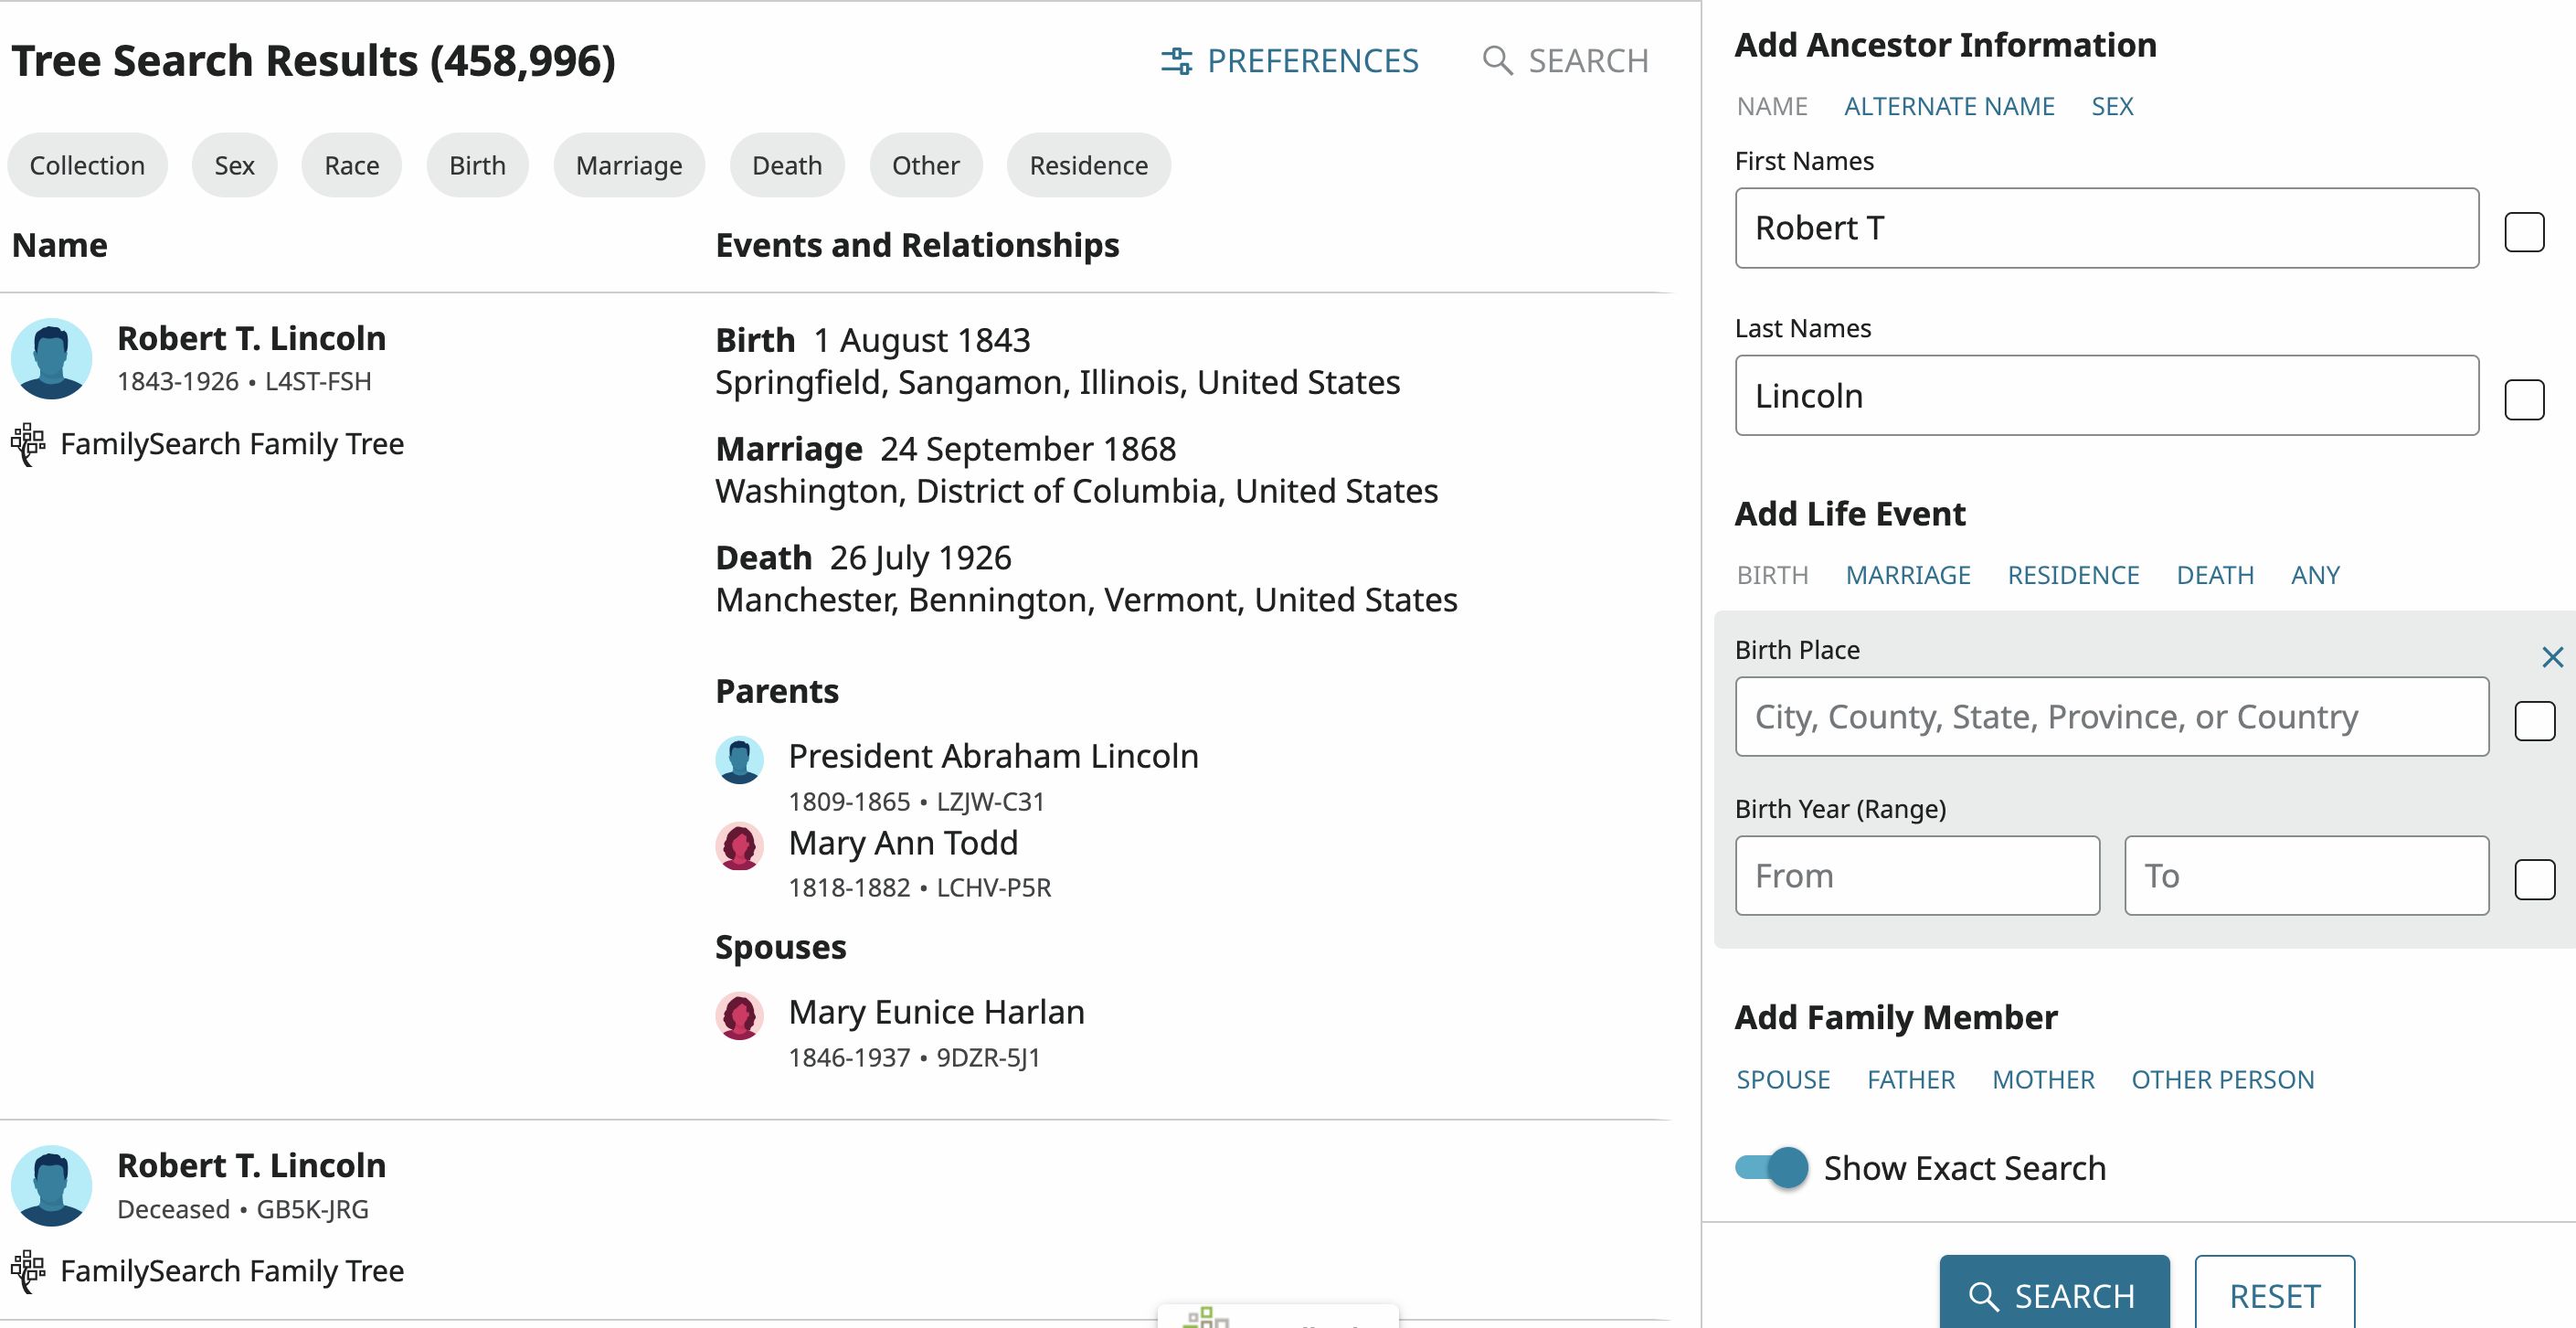Select NAME tab under Ancestor Information
Viewport: 2576px width, 1328px height.
1772,106
